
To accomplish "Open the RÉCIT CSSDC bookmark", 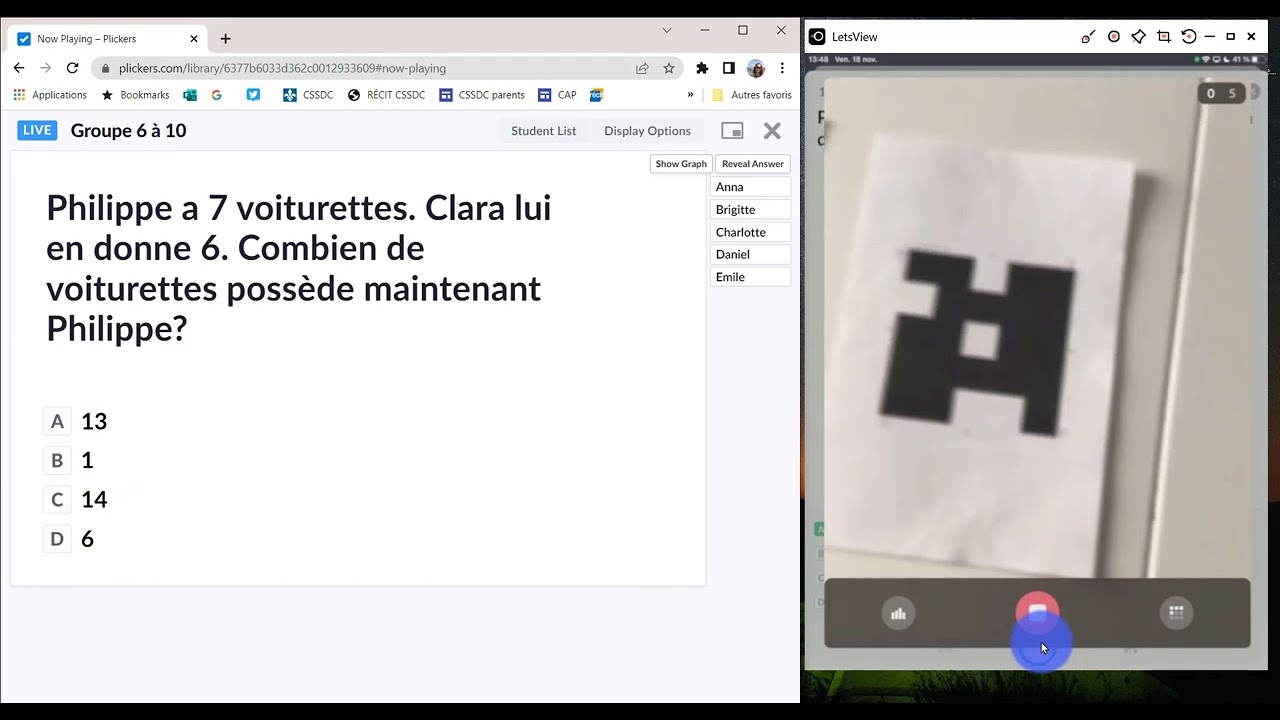I will pos(386,95).
